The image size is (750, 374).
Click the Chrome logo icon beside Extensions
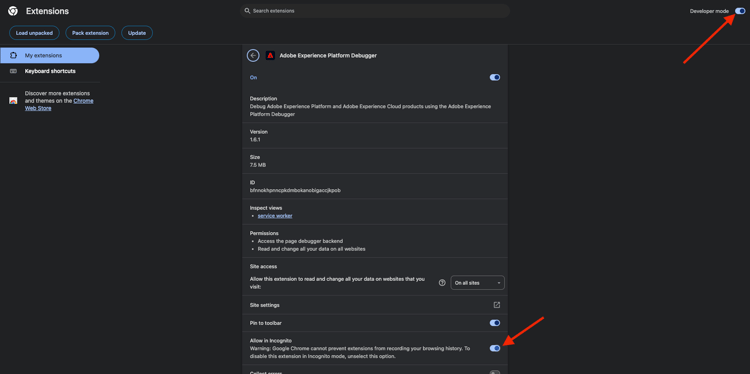(13, 11)
